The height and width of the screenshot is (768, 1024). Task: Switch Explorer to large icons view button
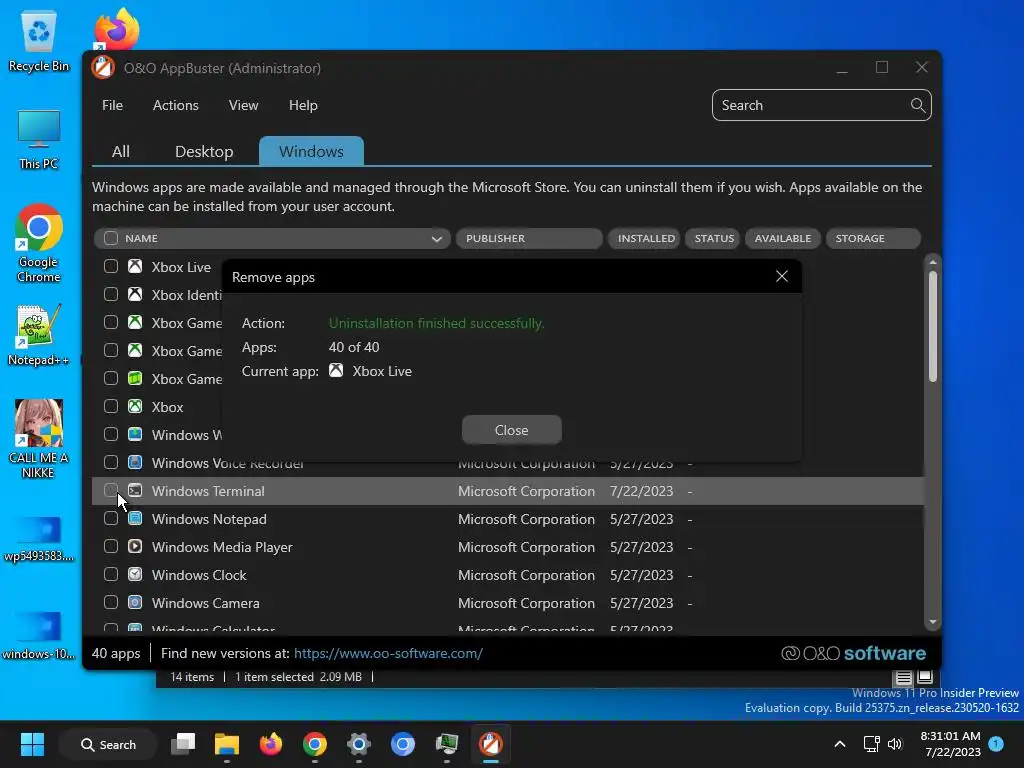click(x=925, y=677)
